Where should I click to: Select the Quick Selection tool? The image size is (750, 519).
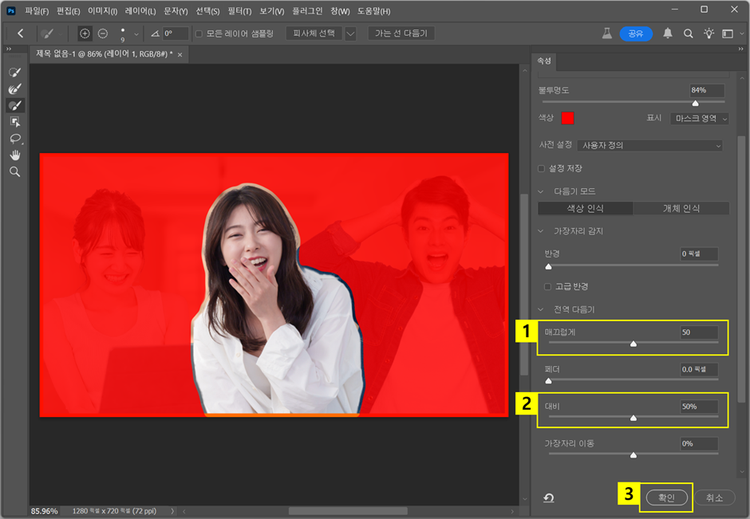click(x=15, y=74)
